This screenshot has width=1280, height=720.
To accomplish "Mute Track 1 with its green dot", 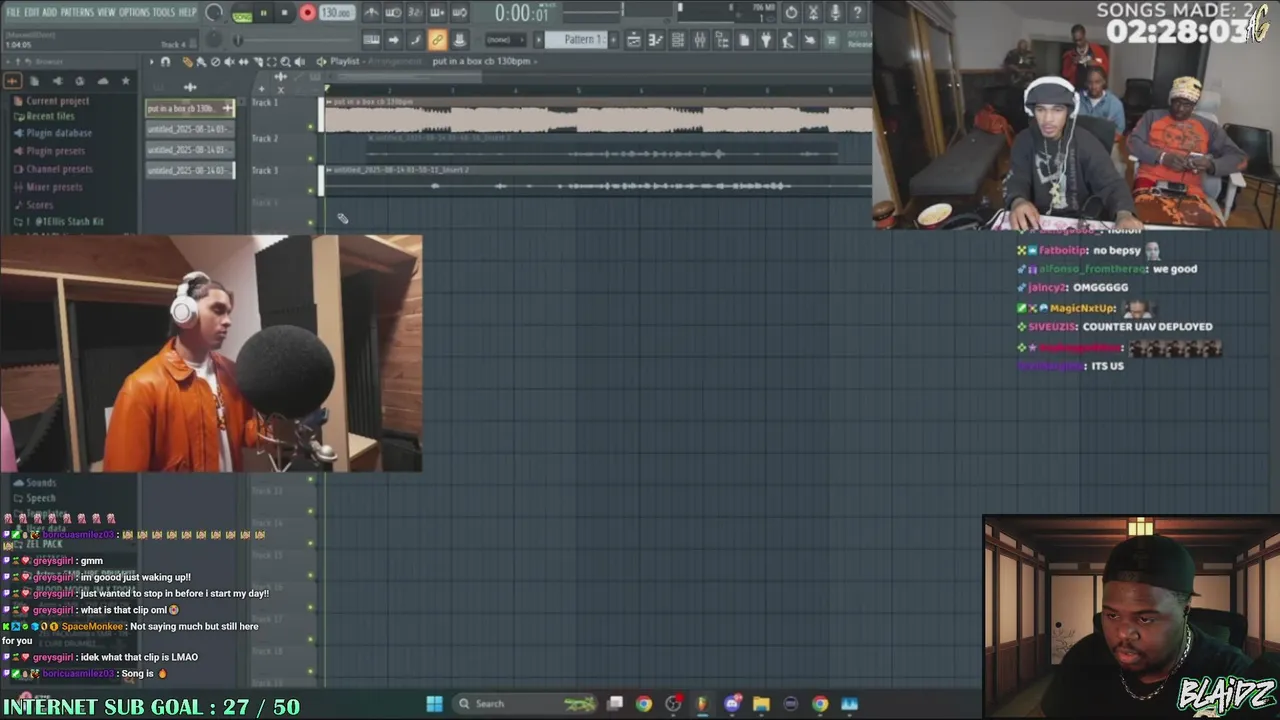I will pos(311,126).
